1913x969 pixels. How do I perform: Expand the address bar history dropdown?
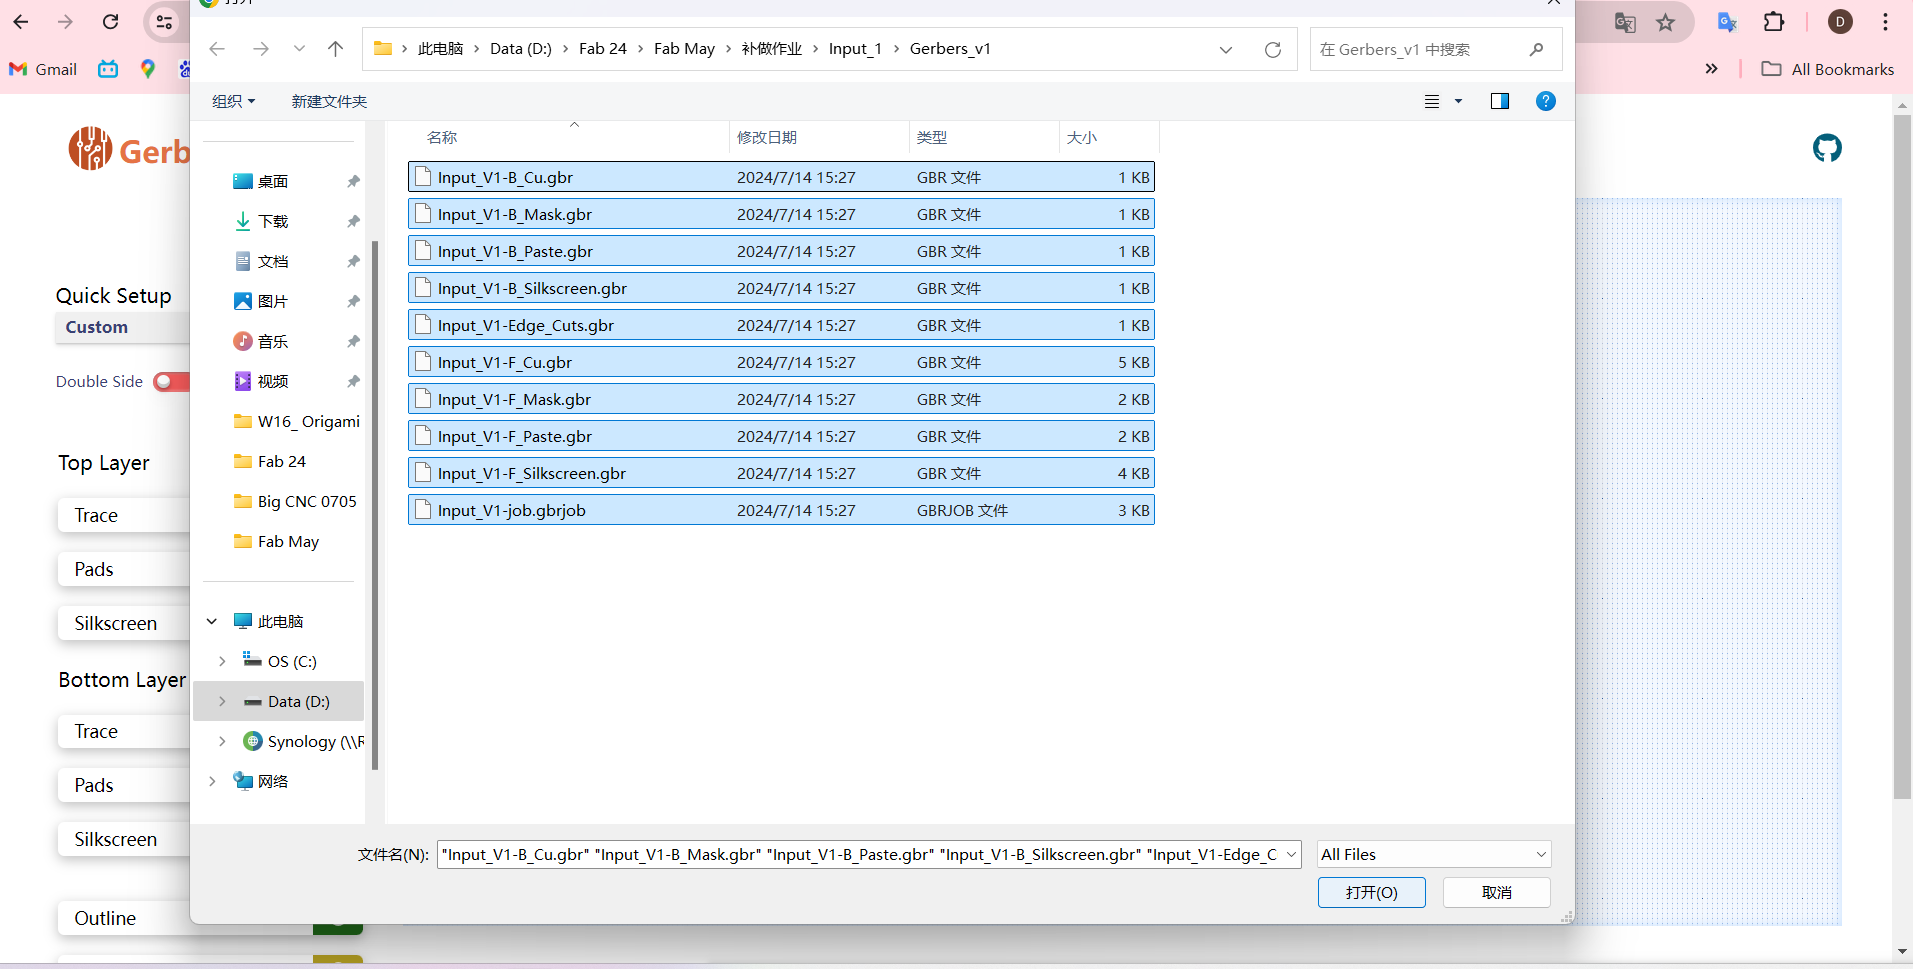[1226, 49]
